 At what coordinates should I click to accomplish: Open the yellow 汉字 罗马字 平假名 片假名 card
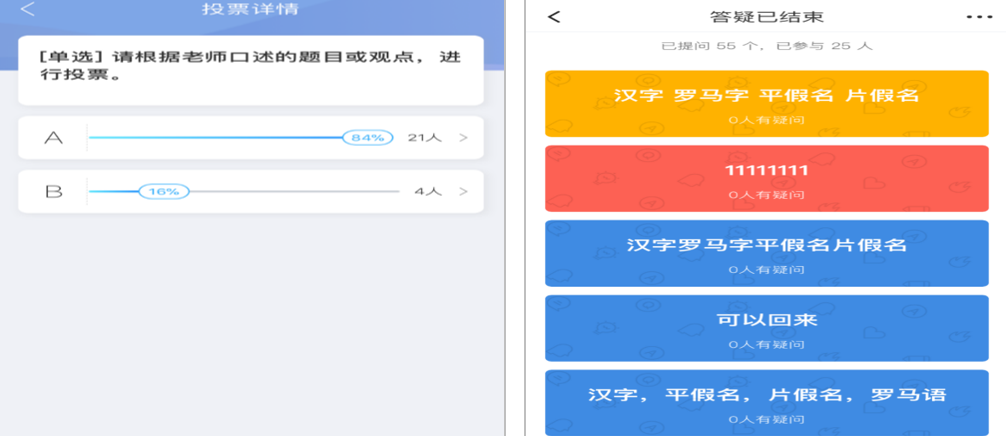click(767, 104)
